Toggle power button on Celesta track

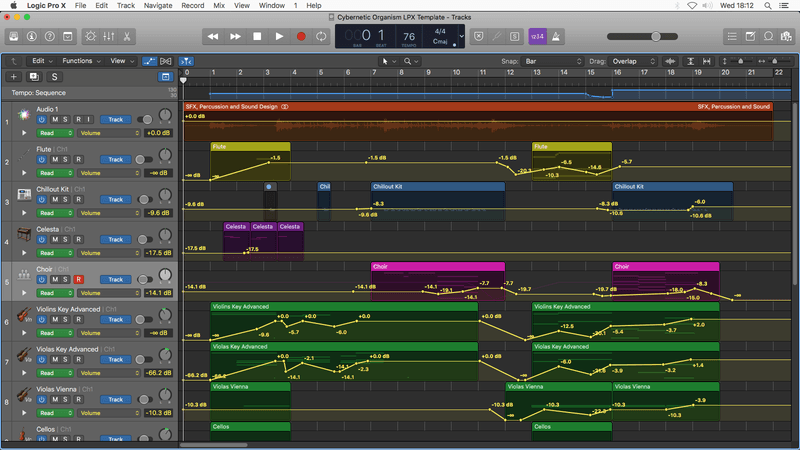pyautogui.click(x=42, y=239)
